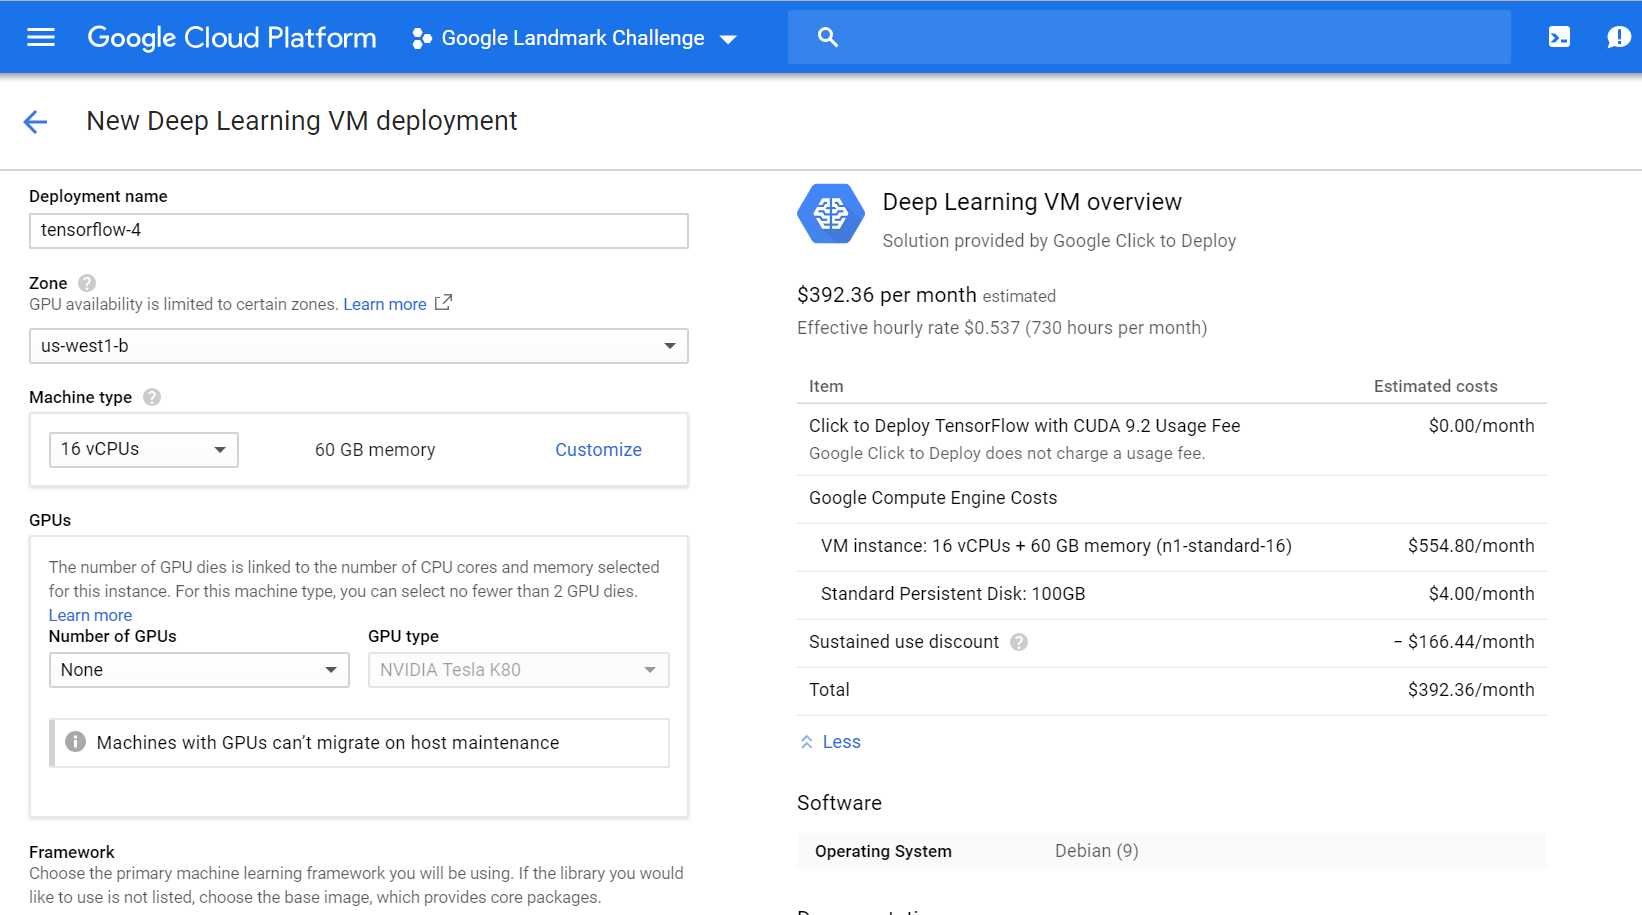
Task: Click 'Google Compute Engine Costs' row
Action: (1172, 499)
